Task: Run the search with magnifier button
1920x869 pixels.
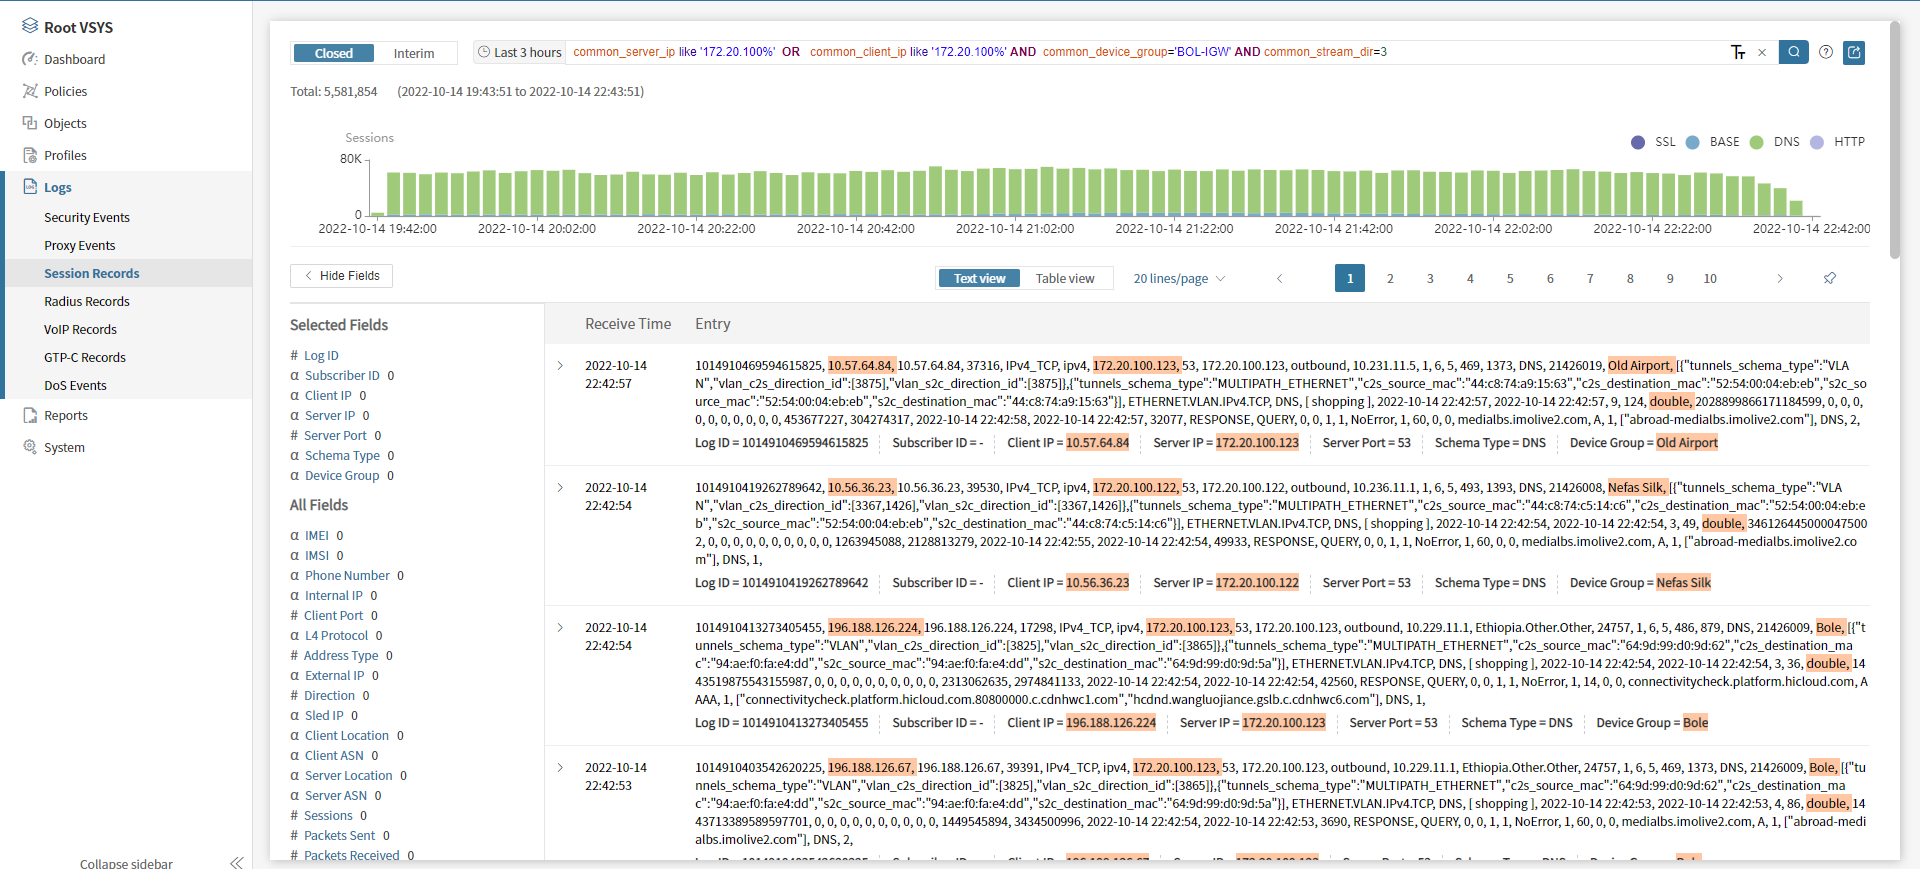Action: [1793, 52]
